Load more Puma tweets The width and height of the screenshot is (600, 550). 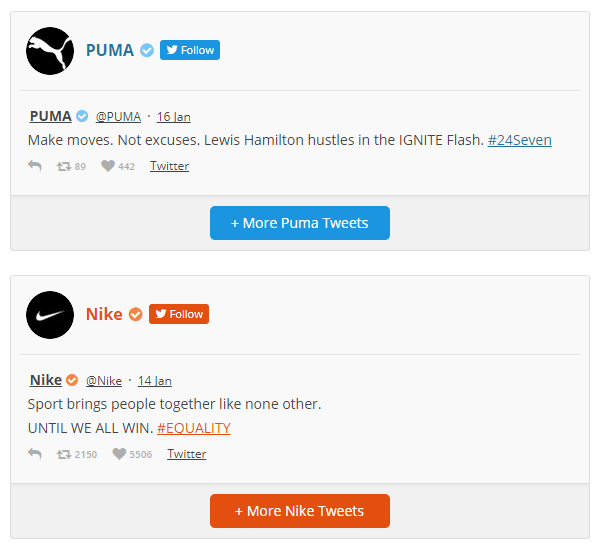[299, 223]
